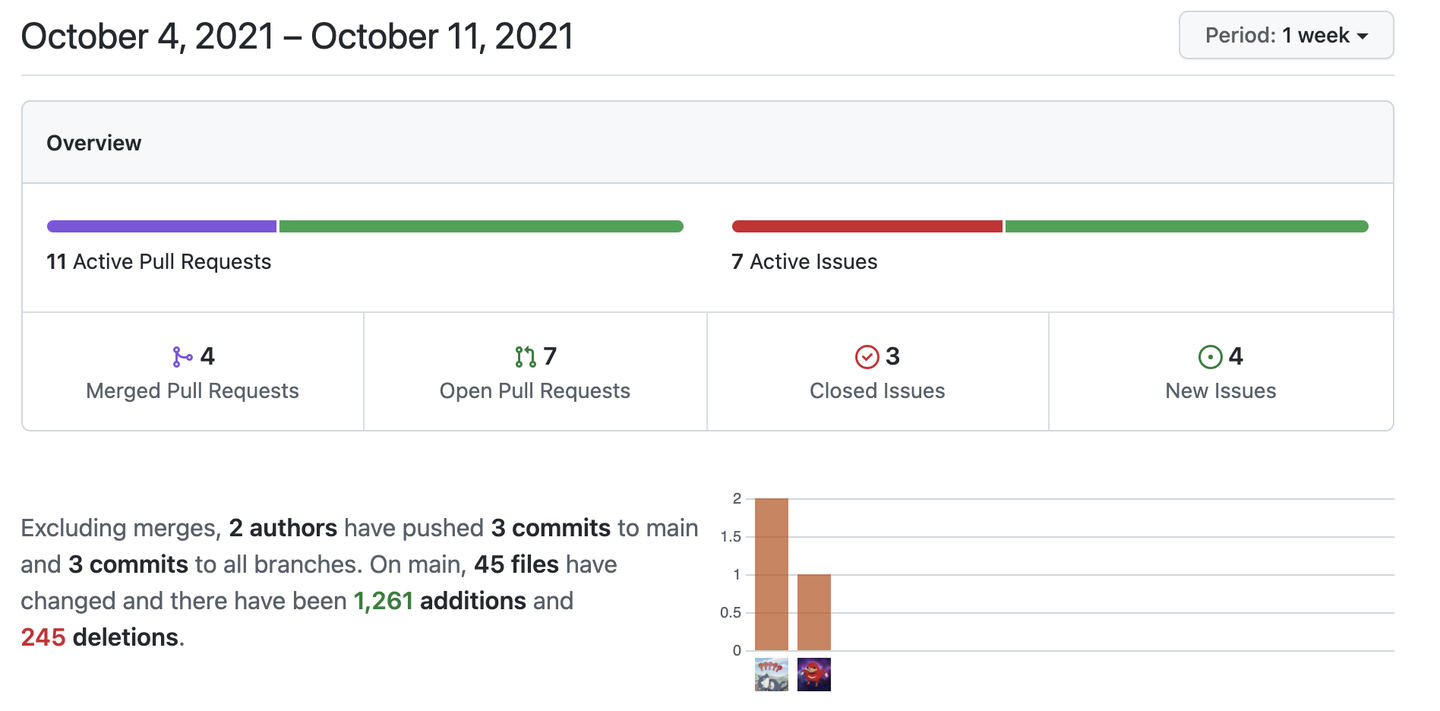Open the Period: 1 week dropdown
Viewport: 1440px width, 711px height.
tap(1286, 35)
